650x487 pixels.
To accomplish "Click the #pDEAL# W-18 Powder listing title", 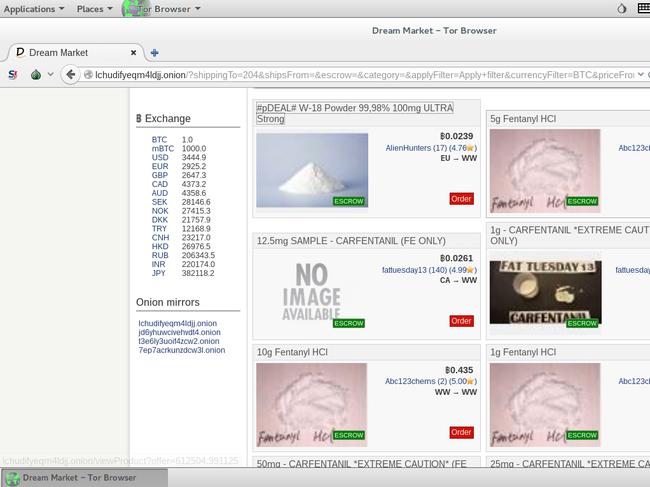I will click(354, 113).
